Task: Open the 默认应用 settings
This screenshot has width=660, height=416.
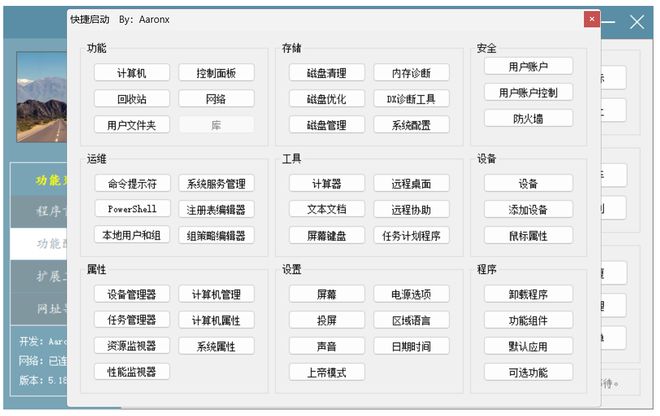Action: 528,346
